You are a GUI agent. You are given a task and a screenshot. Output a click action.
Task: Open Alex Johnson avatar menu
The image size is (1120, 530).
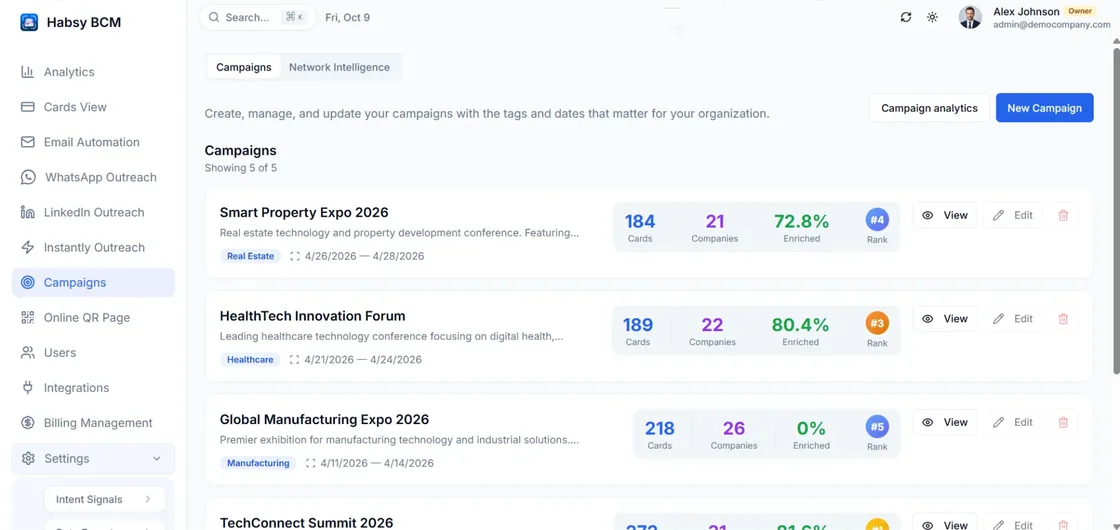tap(970, 17)
